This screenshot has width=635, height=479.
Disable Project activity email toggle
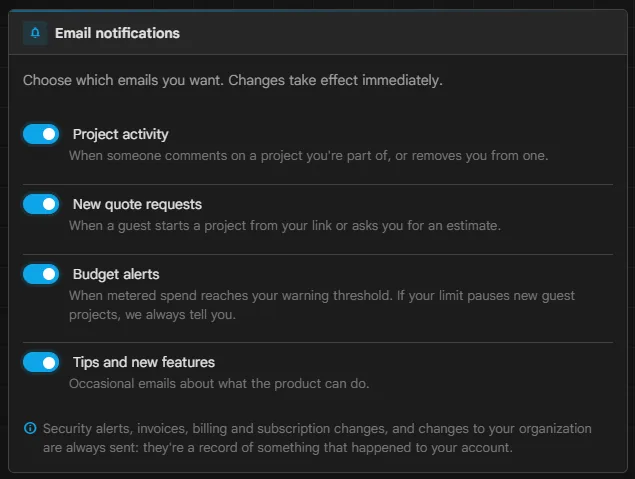[41, 134]
